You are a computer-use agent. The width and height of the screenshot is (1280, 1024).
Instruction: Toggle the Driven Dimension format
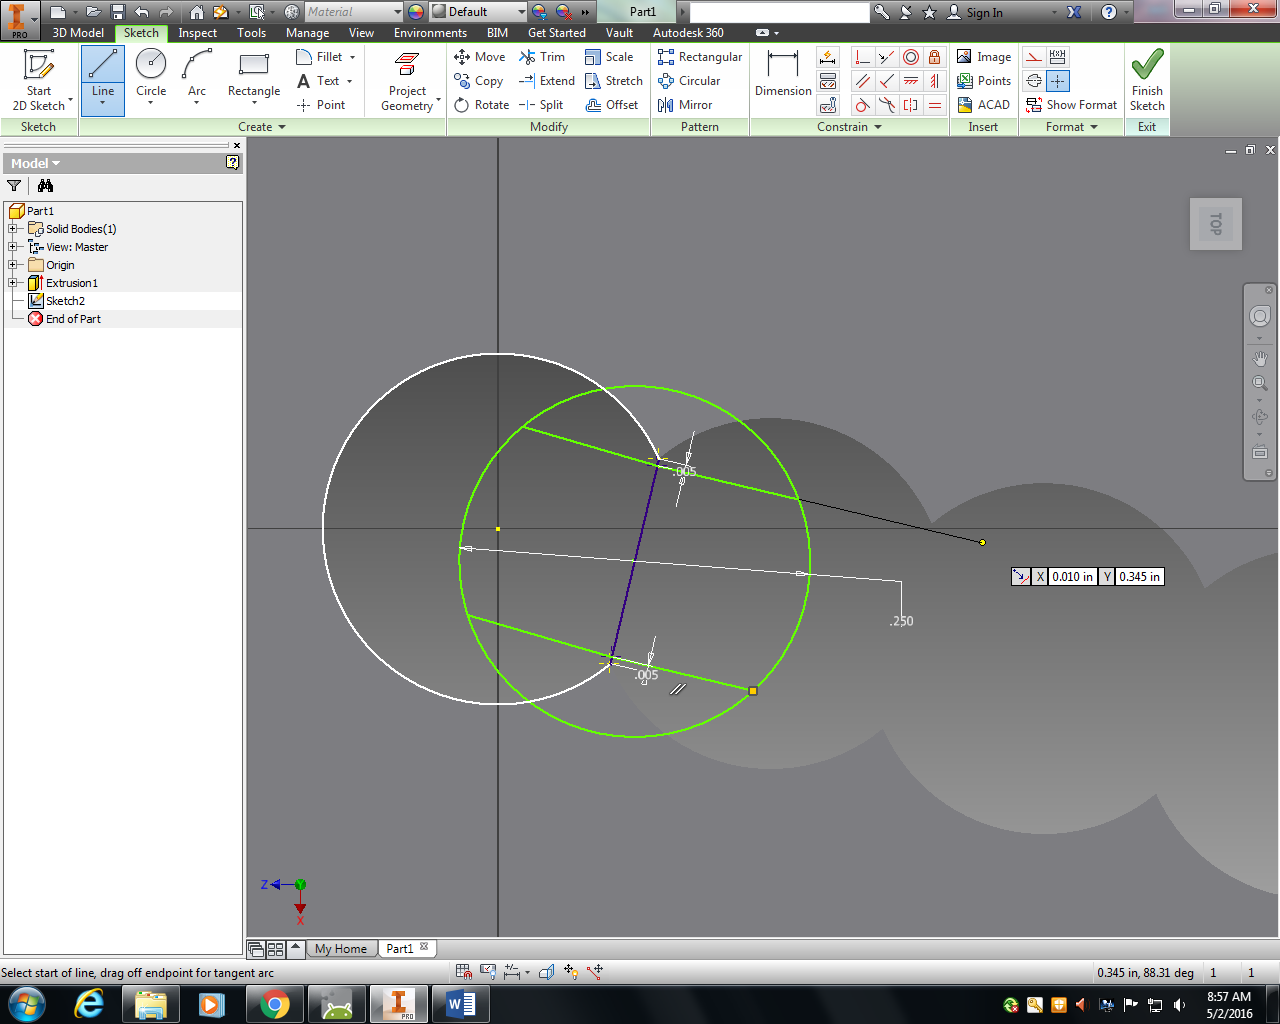[1058, 57]
